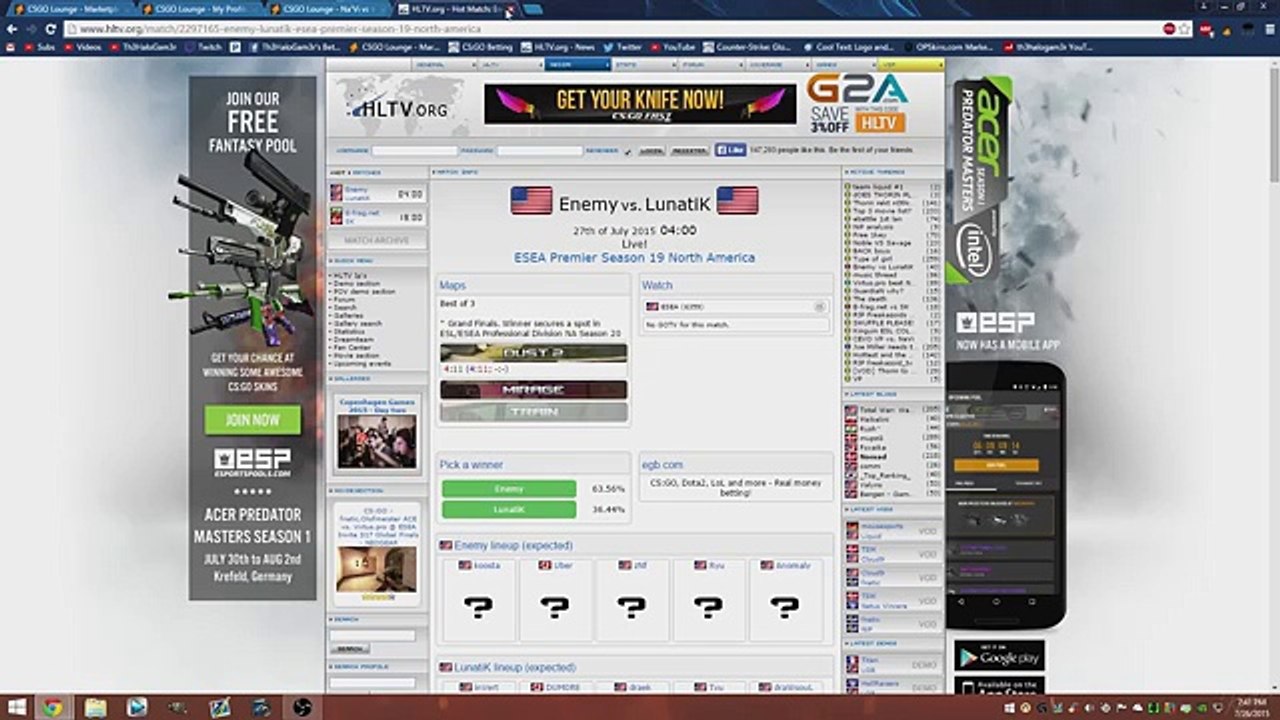The image size is (1280, 720).
Task: Open the Twitch bookmark
Action: pyautogui.click(x=204, y=46)
